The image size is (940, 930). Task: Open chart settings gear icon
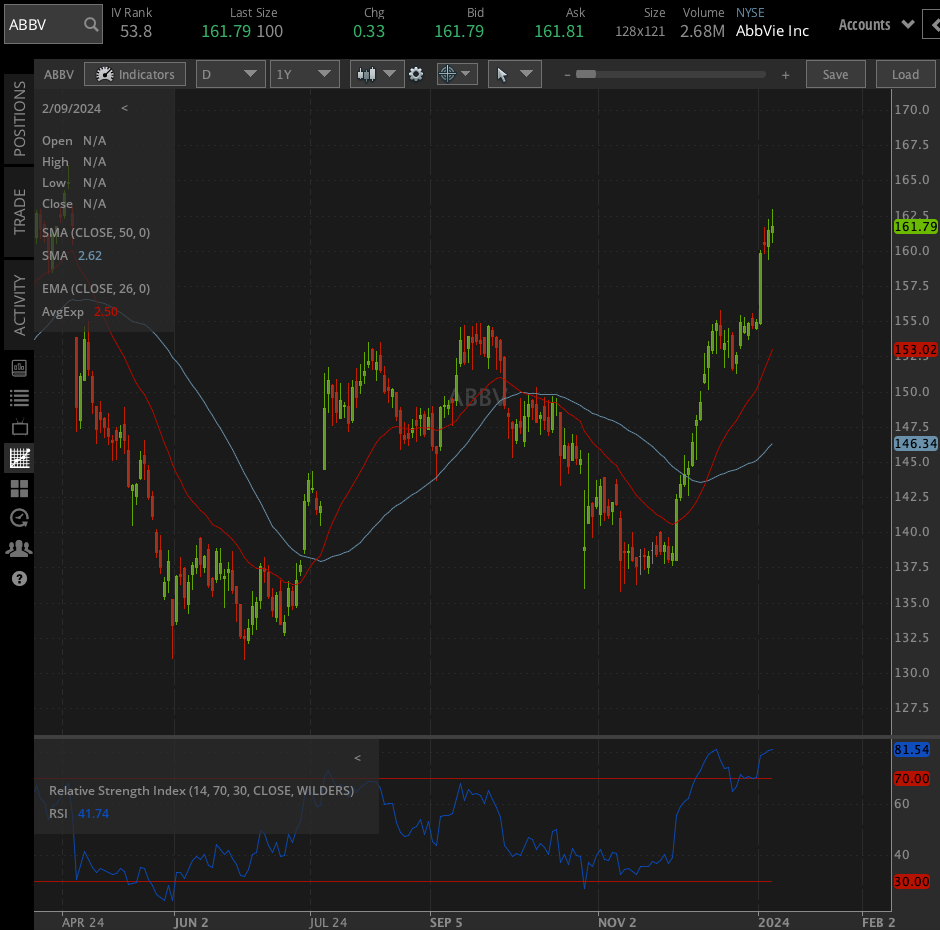[417, 74]
